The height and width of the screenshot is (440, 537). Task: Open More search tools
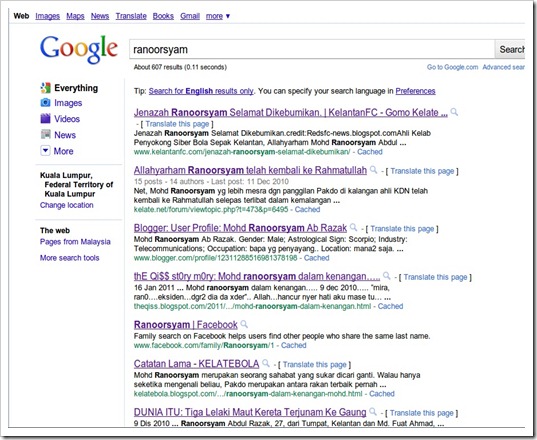tap(70, 258)
